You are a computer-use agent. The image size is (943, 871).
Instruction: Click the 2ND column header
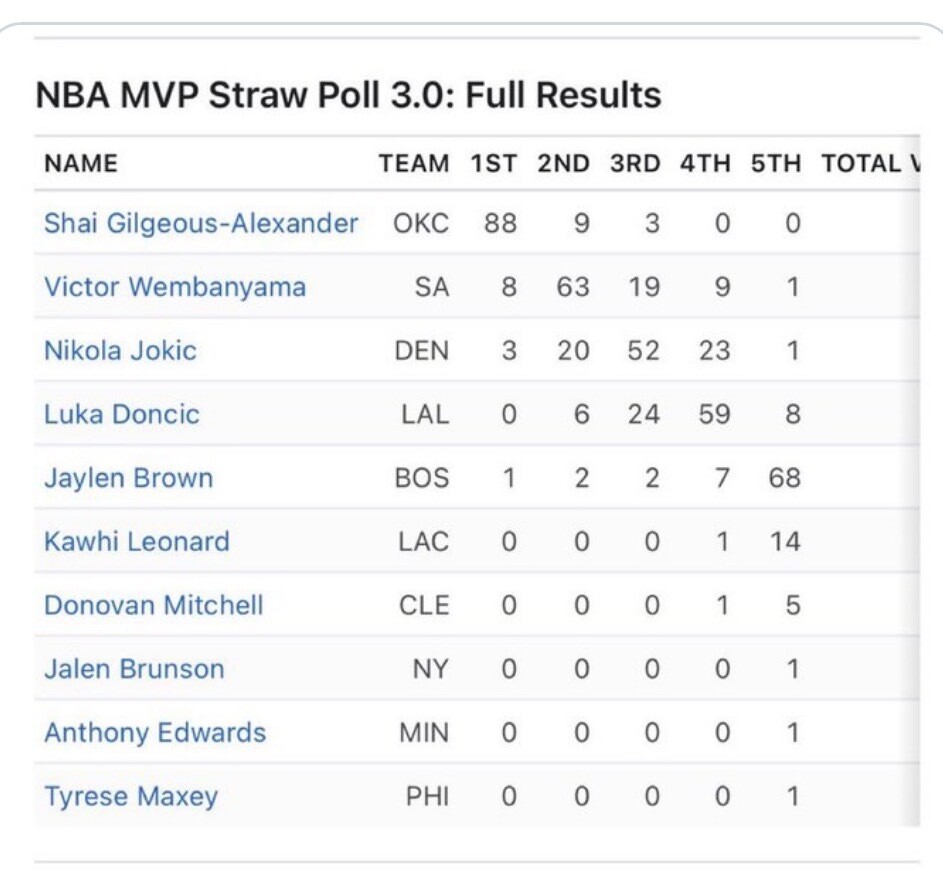coord(564,163)
